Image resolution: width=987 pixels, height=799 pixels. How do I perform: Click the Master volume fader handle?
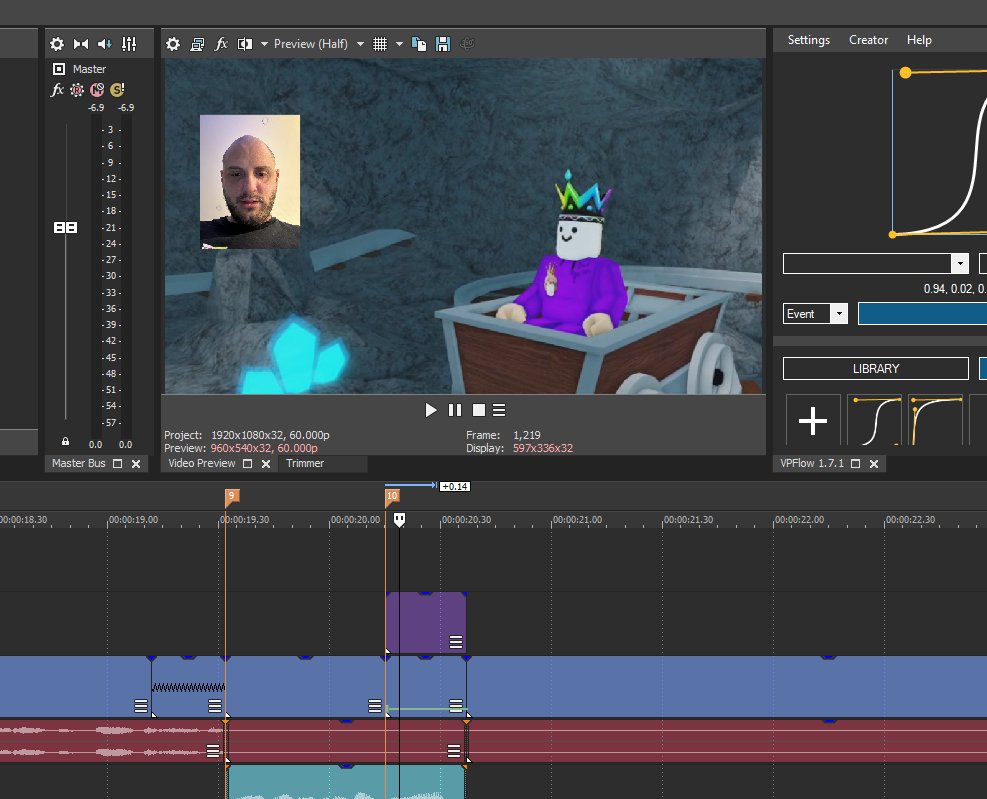coord(65,227)
